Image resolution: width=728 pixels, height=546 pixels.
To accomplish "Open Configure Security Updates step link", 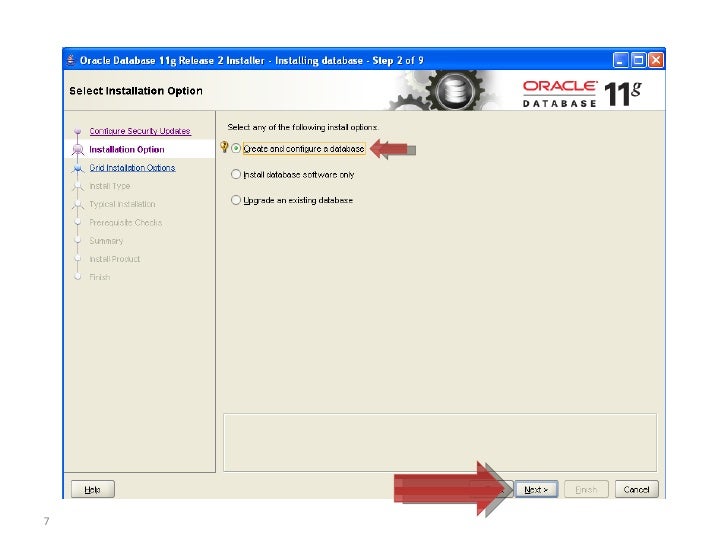I will click(140, 131).
